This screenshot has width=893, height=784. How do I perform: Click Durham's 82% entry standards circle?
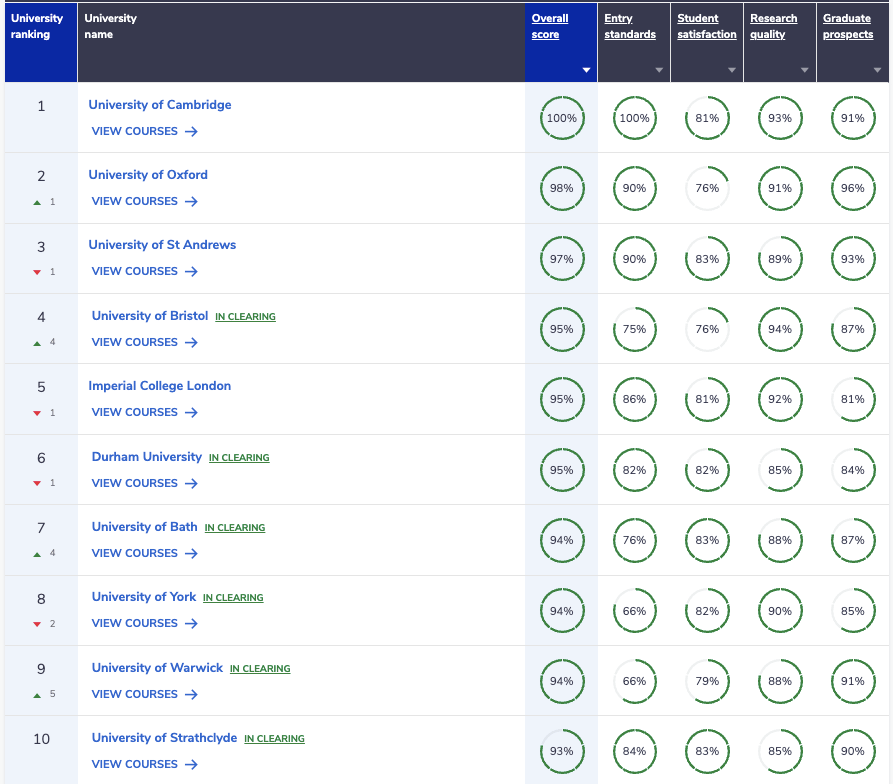pos(634,470)
